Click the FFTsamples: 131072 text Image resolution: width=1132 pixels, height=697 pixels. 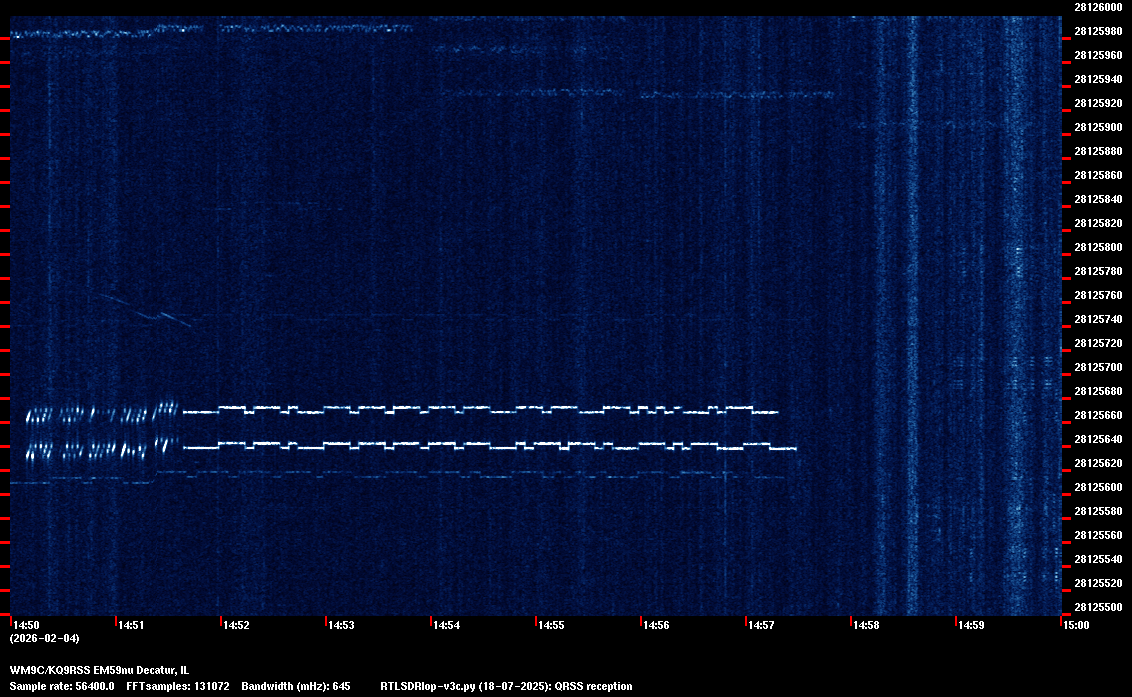tap(178, 686)
